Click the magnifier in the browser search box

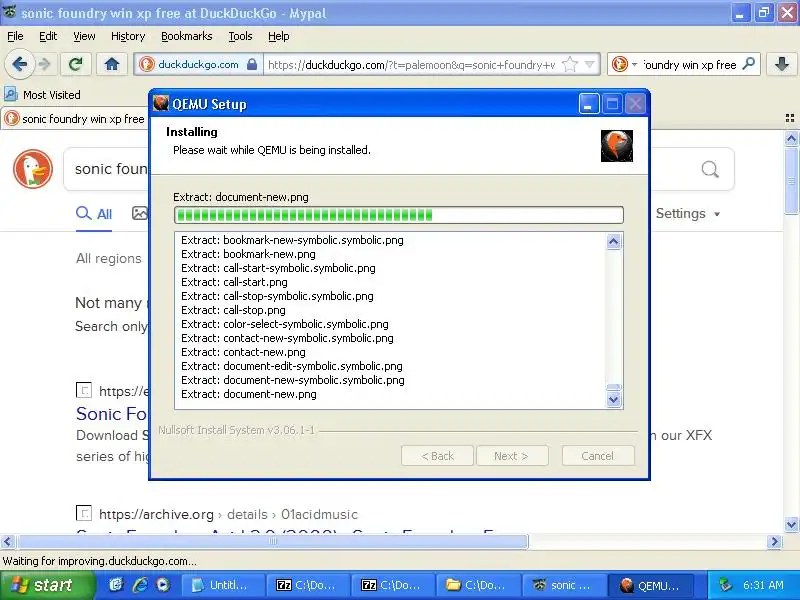748,64
